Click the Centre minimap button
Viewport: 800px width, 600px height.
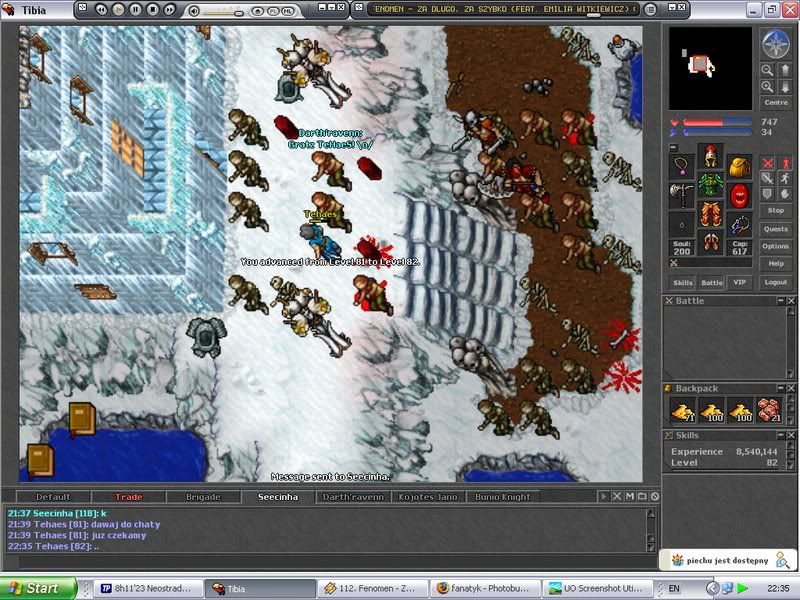coord(776,103)
